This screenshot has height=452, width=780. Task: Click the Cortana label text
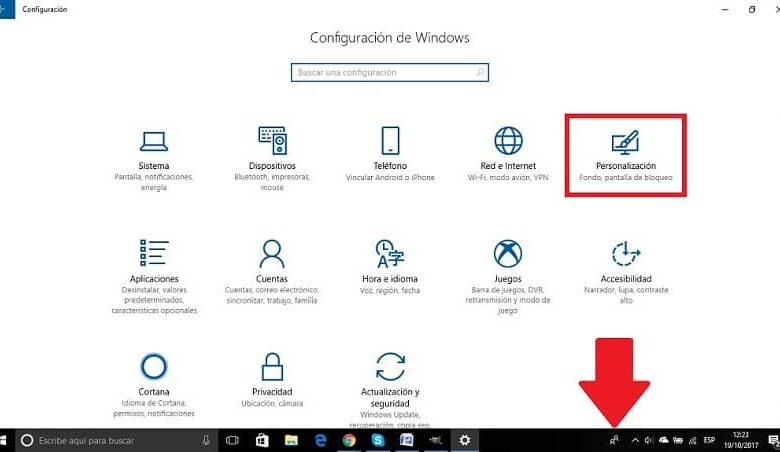coord(154,392)
